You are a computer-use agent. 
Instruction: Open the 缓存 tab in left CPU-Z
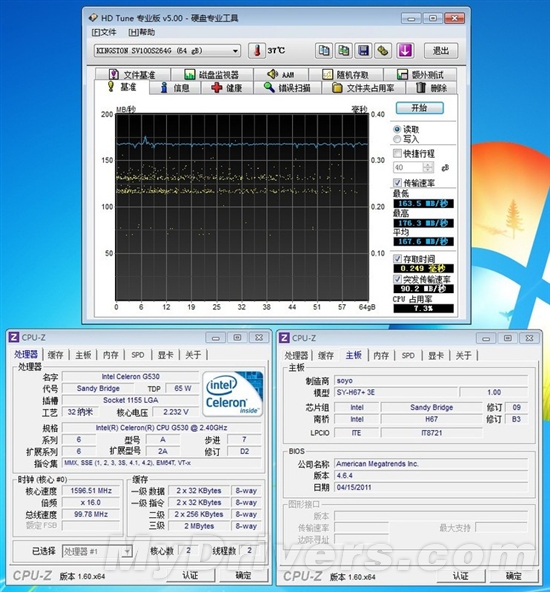55,355
